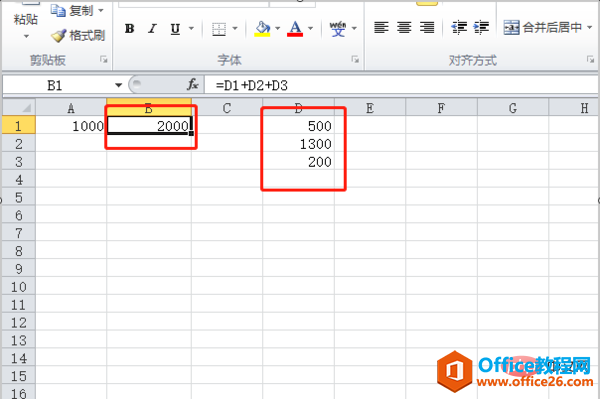Open the Font group dialog launcher
This screenshot has width=600, height=399.
355,59
